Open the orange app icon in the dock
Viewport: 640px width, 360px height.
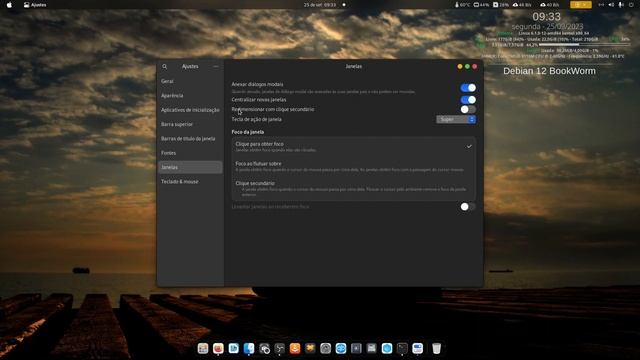(x=295, y=348)
